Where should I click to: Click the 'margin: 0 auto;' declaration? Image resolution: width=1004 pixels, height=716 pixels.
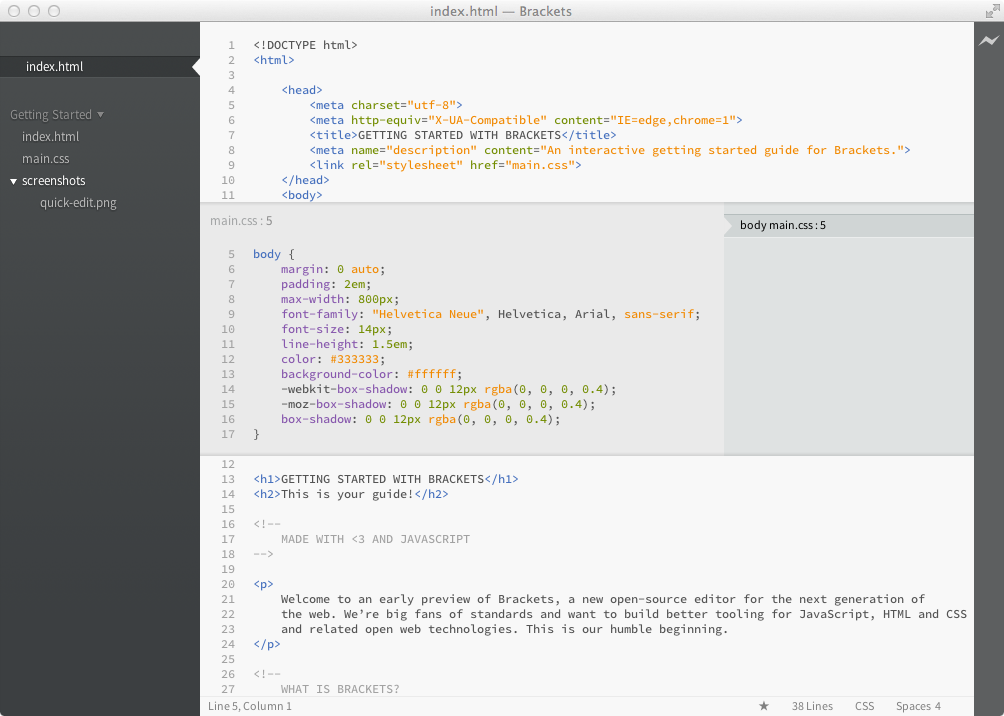point(333,269)
